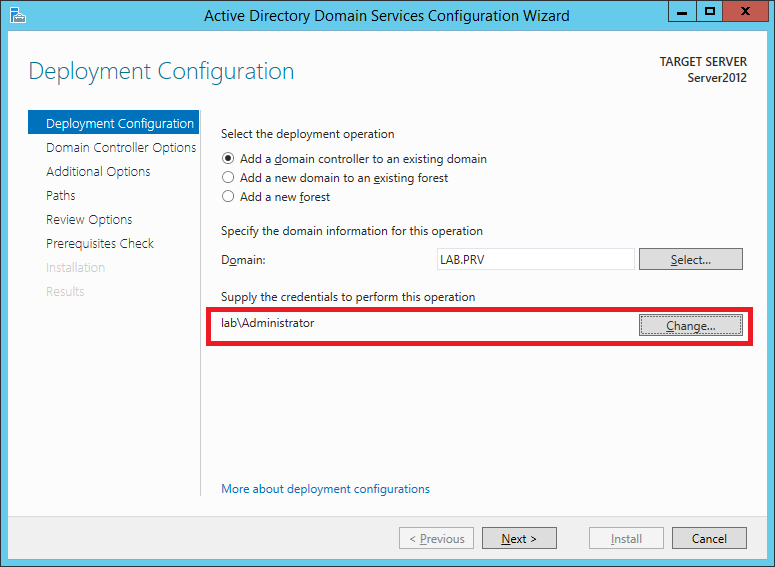Screen dimensions: 775x567
Task: Maximize the configuration wizard window
Action: tap(710, 11)
